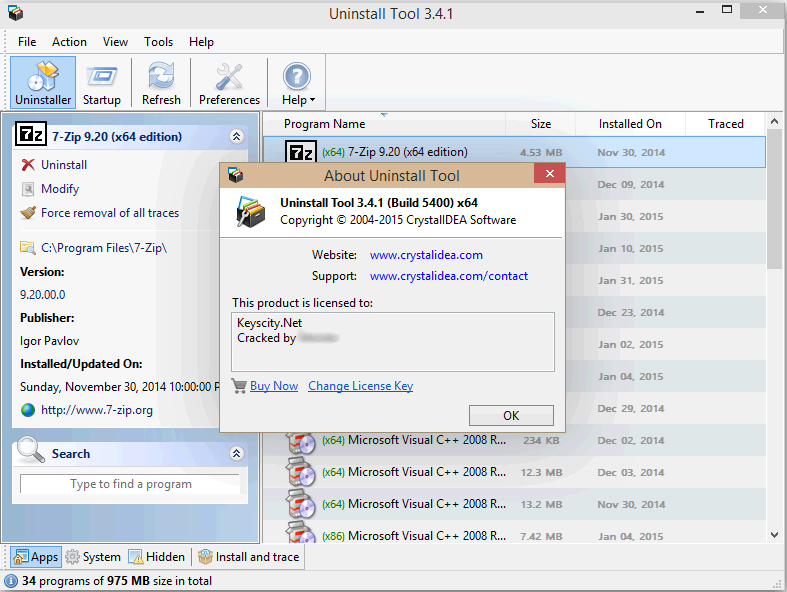Click the search field to find a program

[x=130, y=484]
